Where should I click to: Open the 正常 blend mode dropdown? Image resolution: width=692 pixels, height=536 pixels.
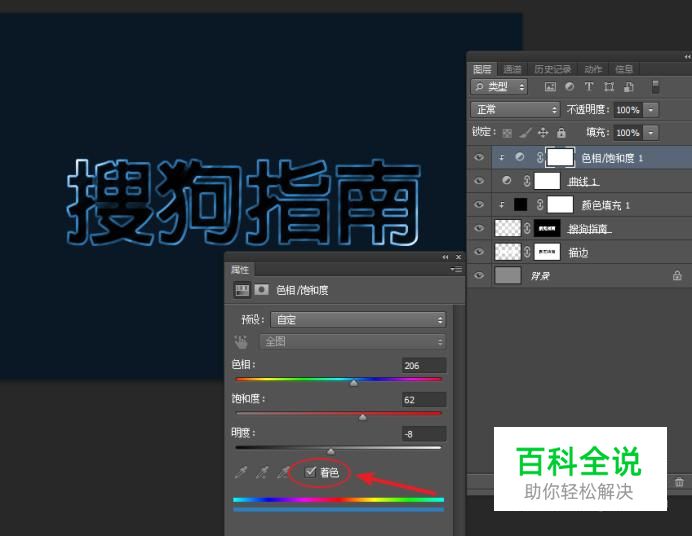tap(515, 109)
